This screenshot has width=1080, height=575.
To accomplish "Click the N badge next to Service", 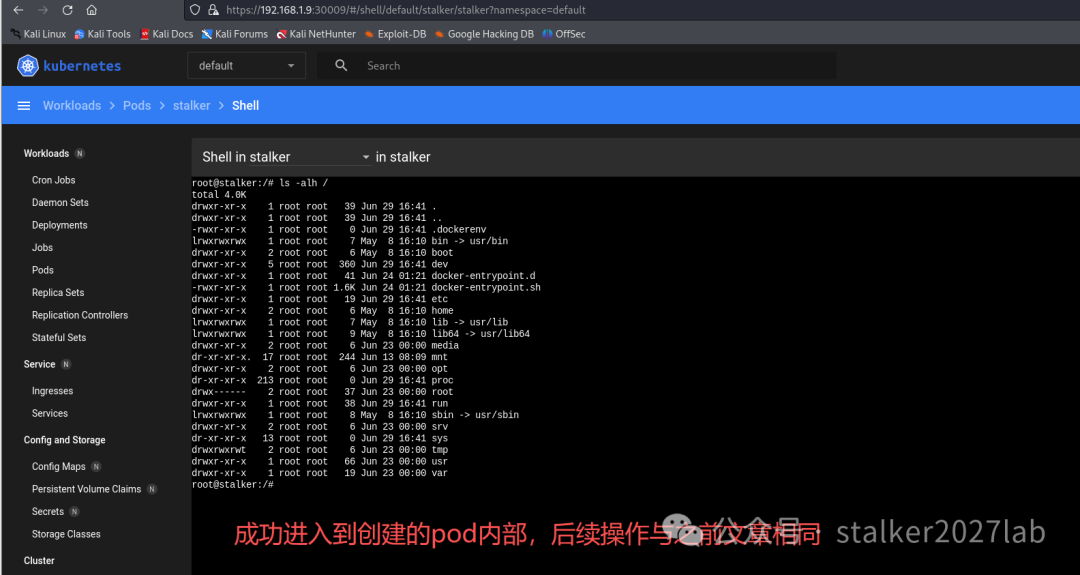I will coord(66,364).
